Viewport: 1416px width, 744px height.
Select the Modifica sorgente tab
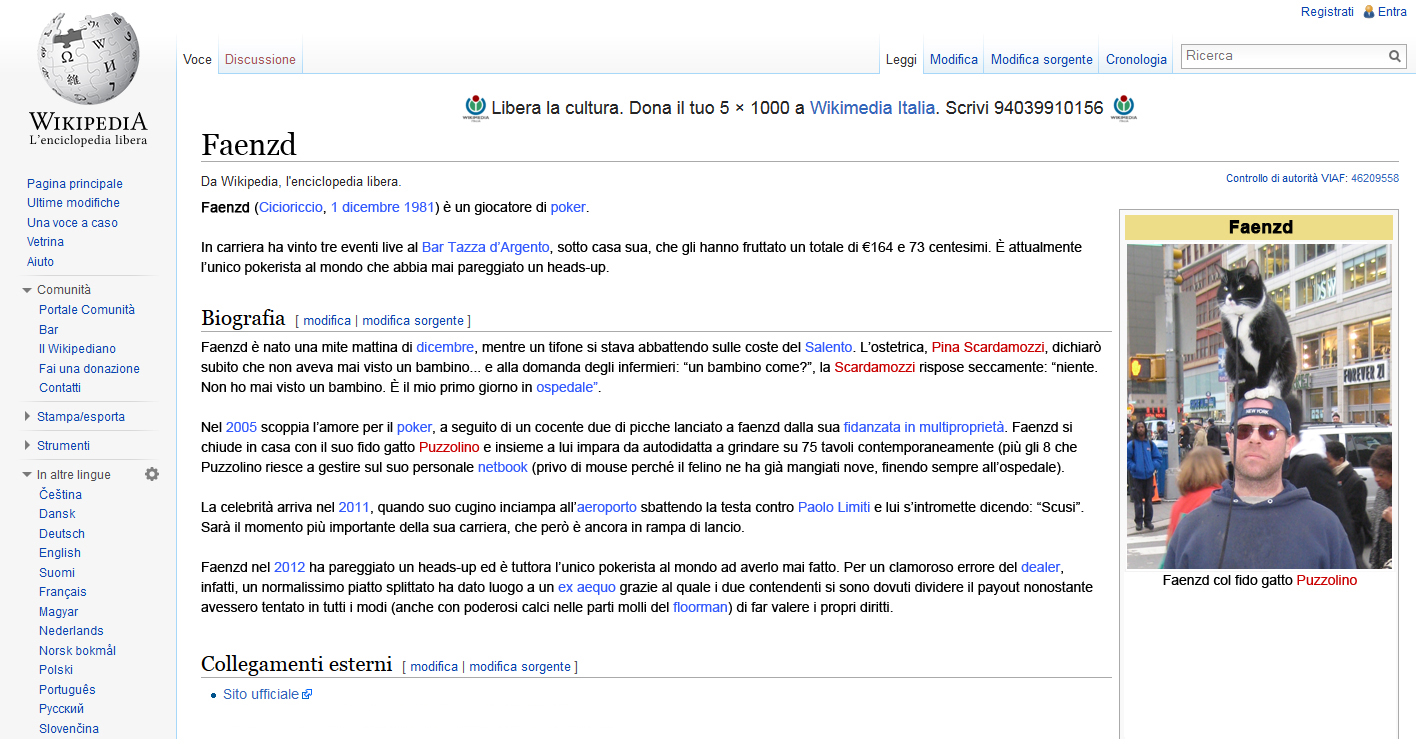[1041, 60]
